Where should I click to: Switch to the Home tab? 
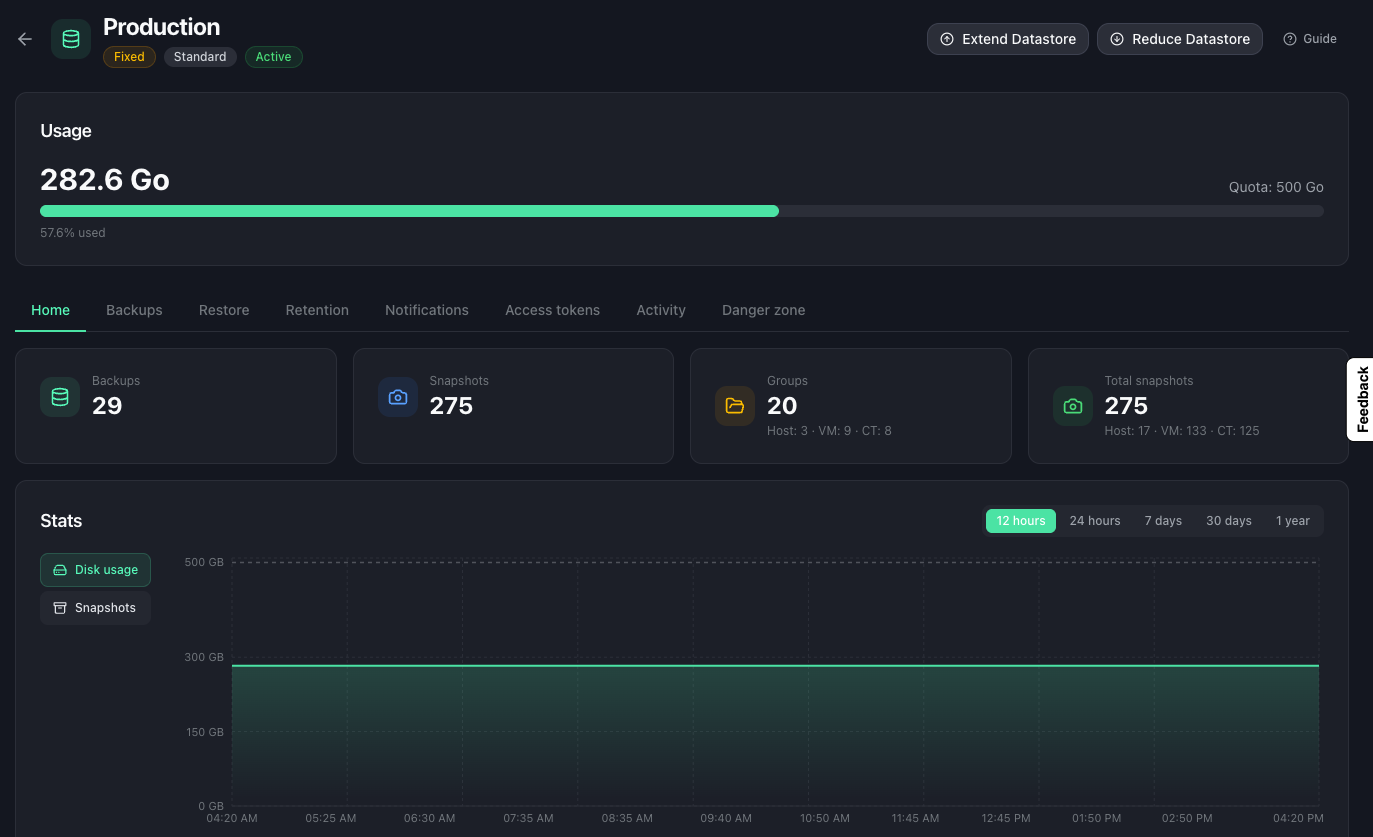pos(50,310)
